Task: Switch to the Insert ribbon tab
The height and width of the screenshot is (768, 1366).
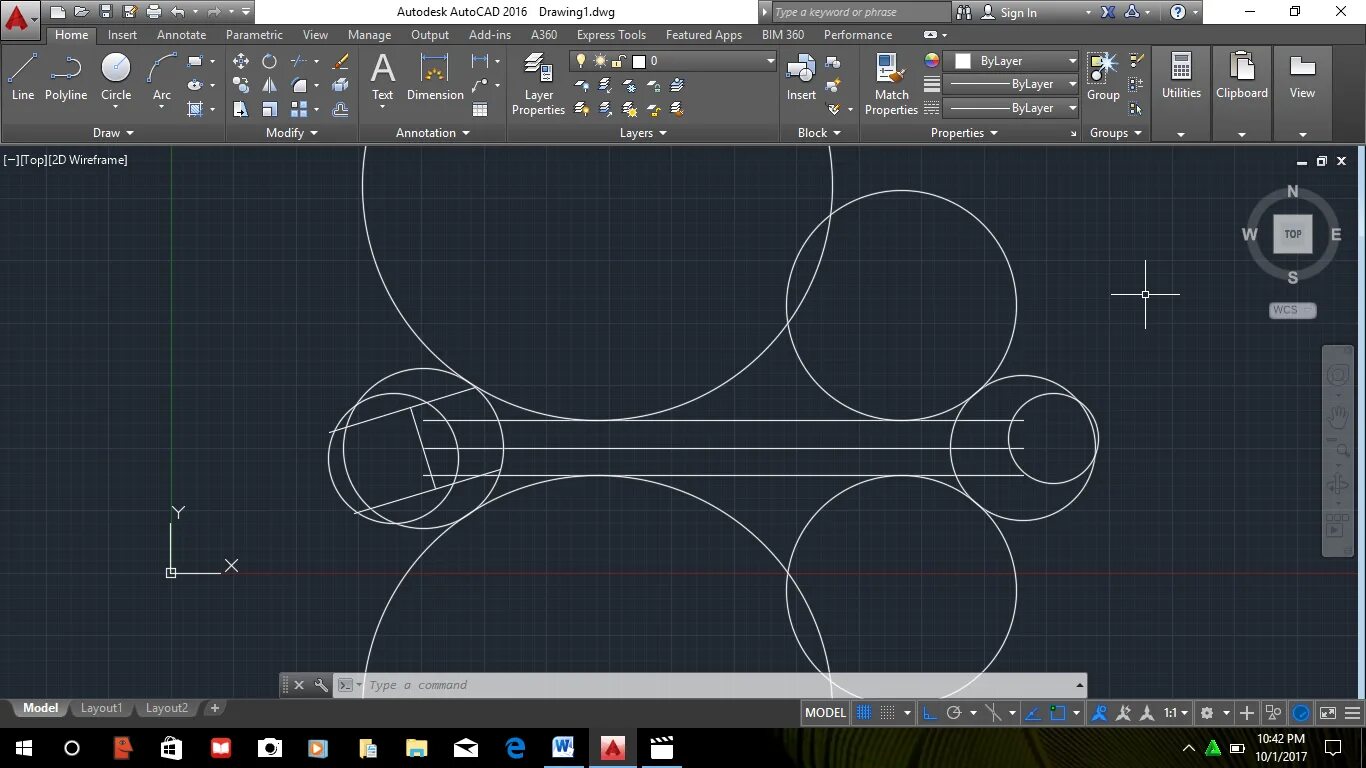Action: pos(123,35)
